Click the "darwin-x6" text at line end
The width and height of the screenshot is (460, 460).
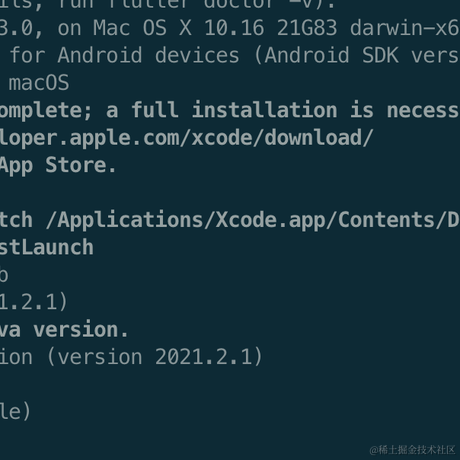point(405,28)
